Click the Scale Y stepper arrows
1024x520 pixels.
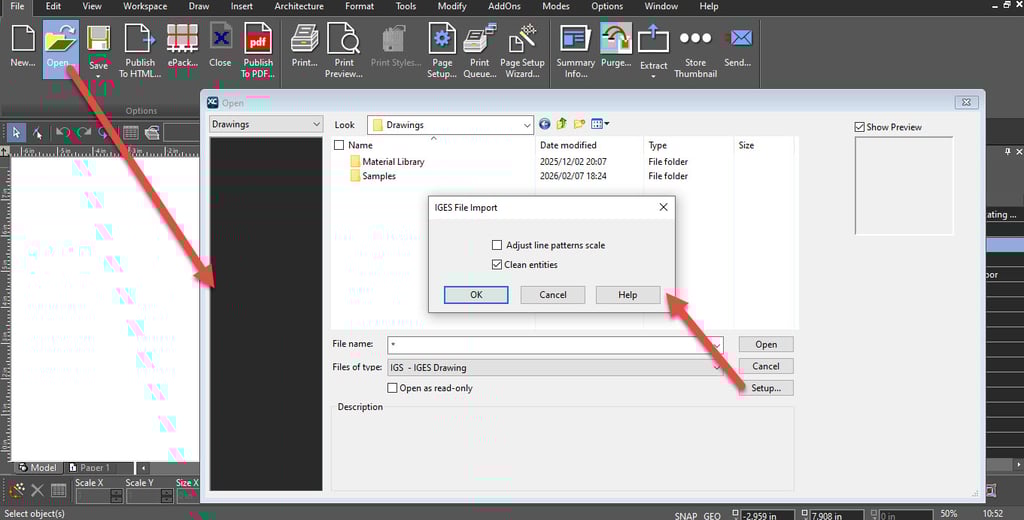pyautogui.click(x=166, y=496)
